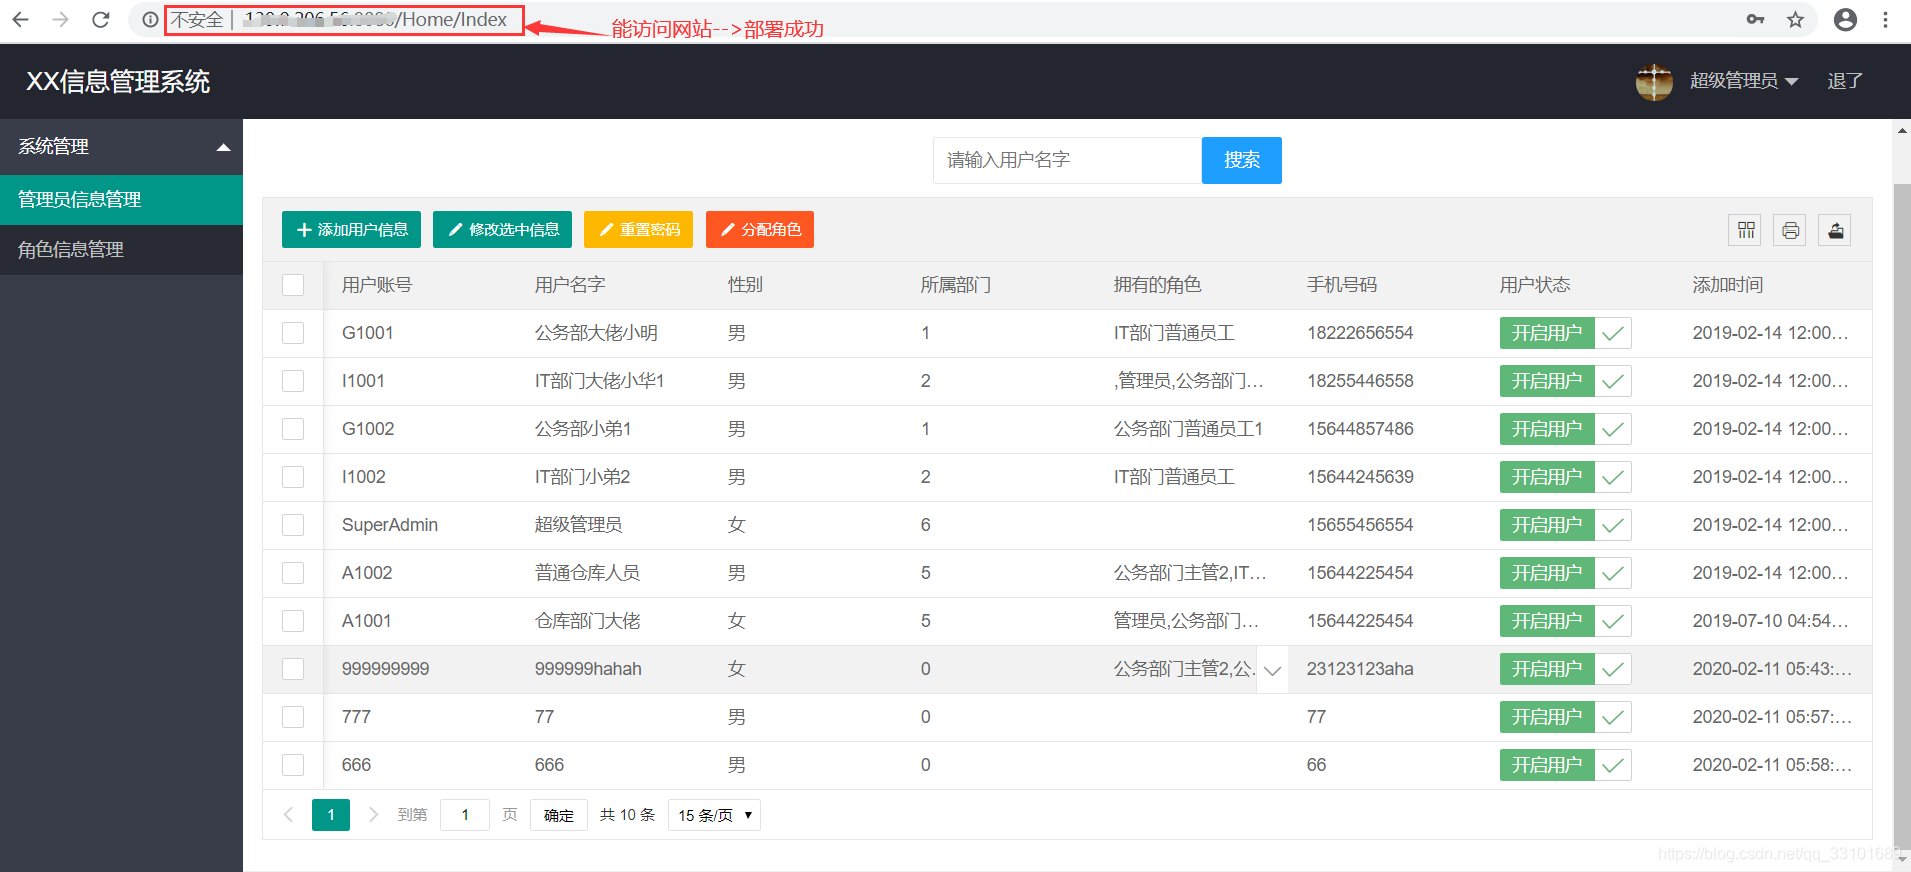Click 重置密码 button

[638, 229]
